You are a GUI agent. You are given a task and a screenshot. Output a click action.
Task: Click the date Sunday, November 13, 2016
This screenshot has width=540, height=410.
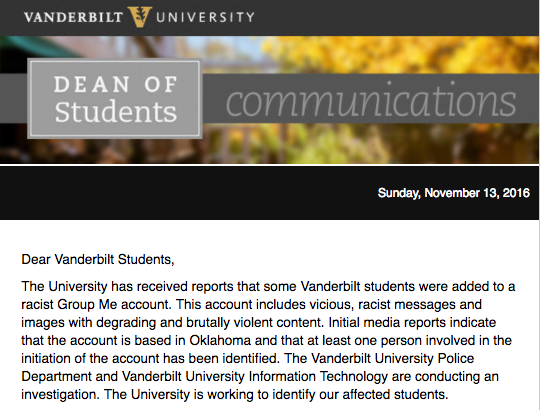coord(454,193)
